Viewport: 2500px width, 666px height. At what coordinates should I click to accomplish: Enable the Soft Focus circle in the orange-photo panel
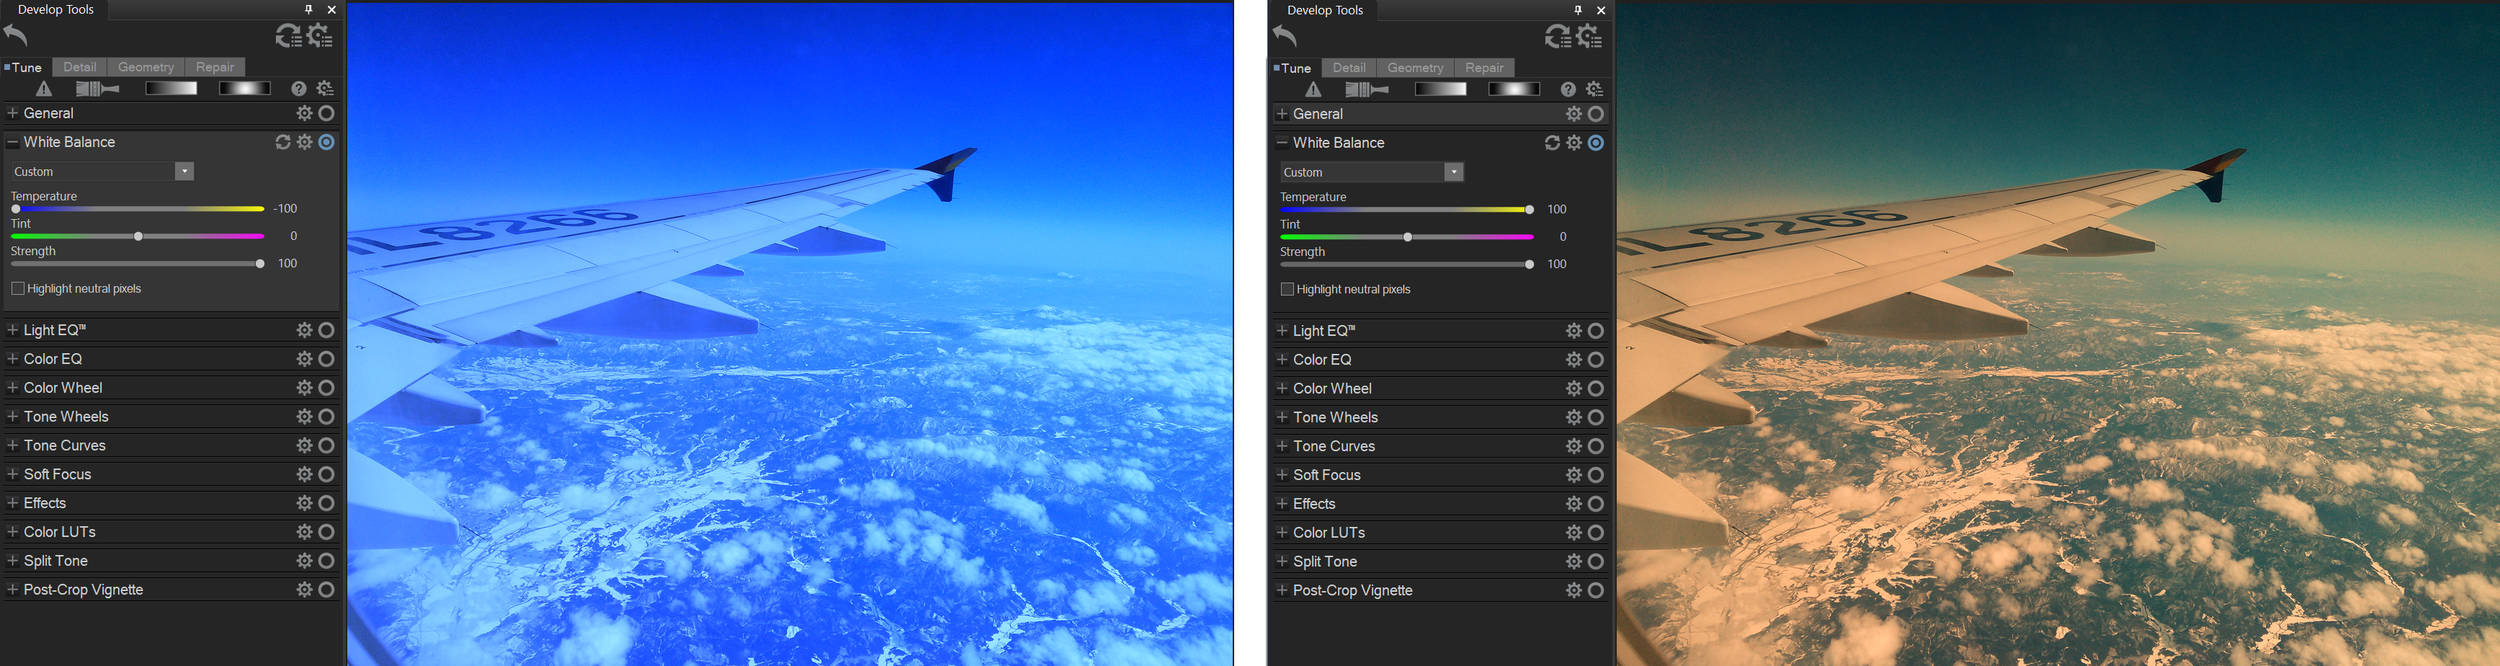[1596, 475]
